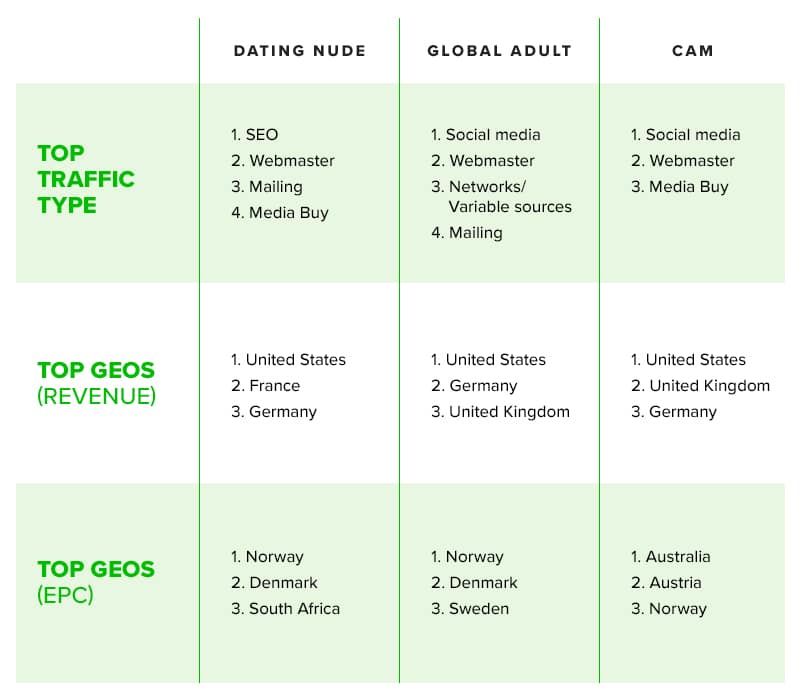The height and width of the screenshot is (700, 800).
Task: Click the TOP GEOS (REVENUE) row label
Action: [96, 383]
